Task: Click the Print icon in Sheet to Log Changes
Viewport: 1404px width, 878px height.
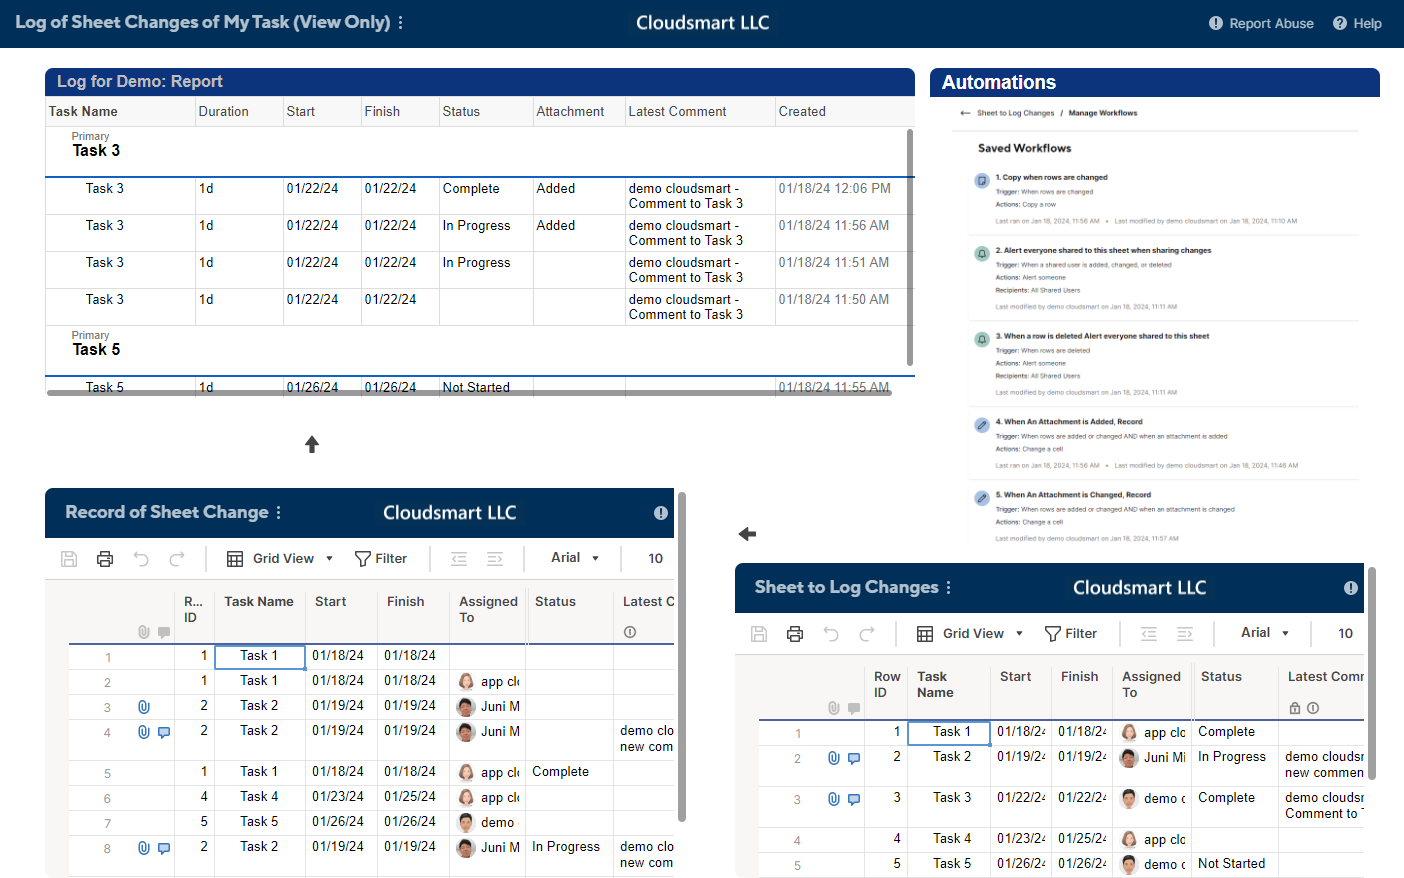Action: pos(795,634)
